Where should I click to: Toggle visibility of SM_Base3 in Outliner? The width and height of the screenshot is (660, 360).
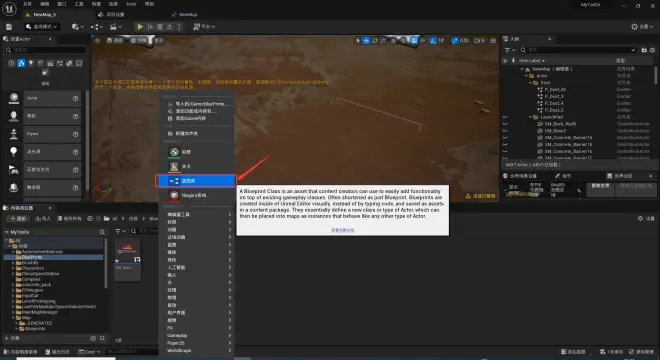tap(505, 131)
